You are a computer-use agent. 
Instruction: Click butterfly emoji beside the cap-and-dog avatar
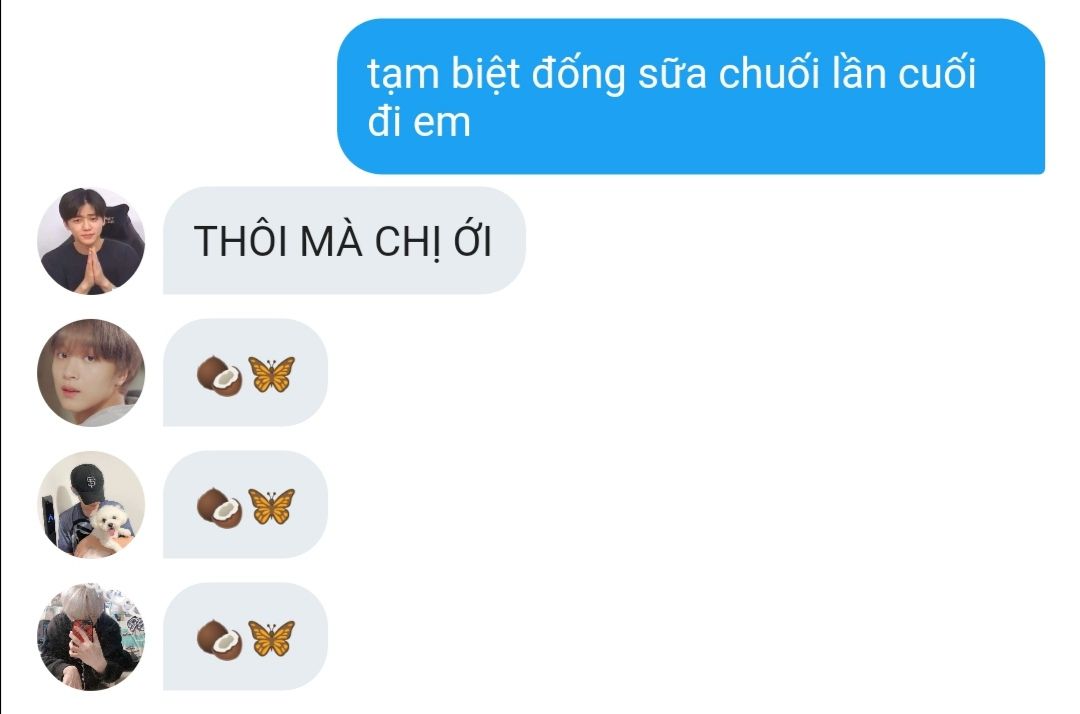point(271,507)
